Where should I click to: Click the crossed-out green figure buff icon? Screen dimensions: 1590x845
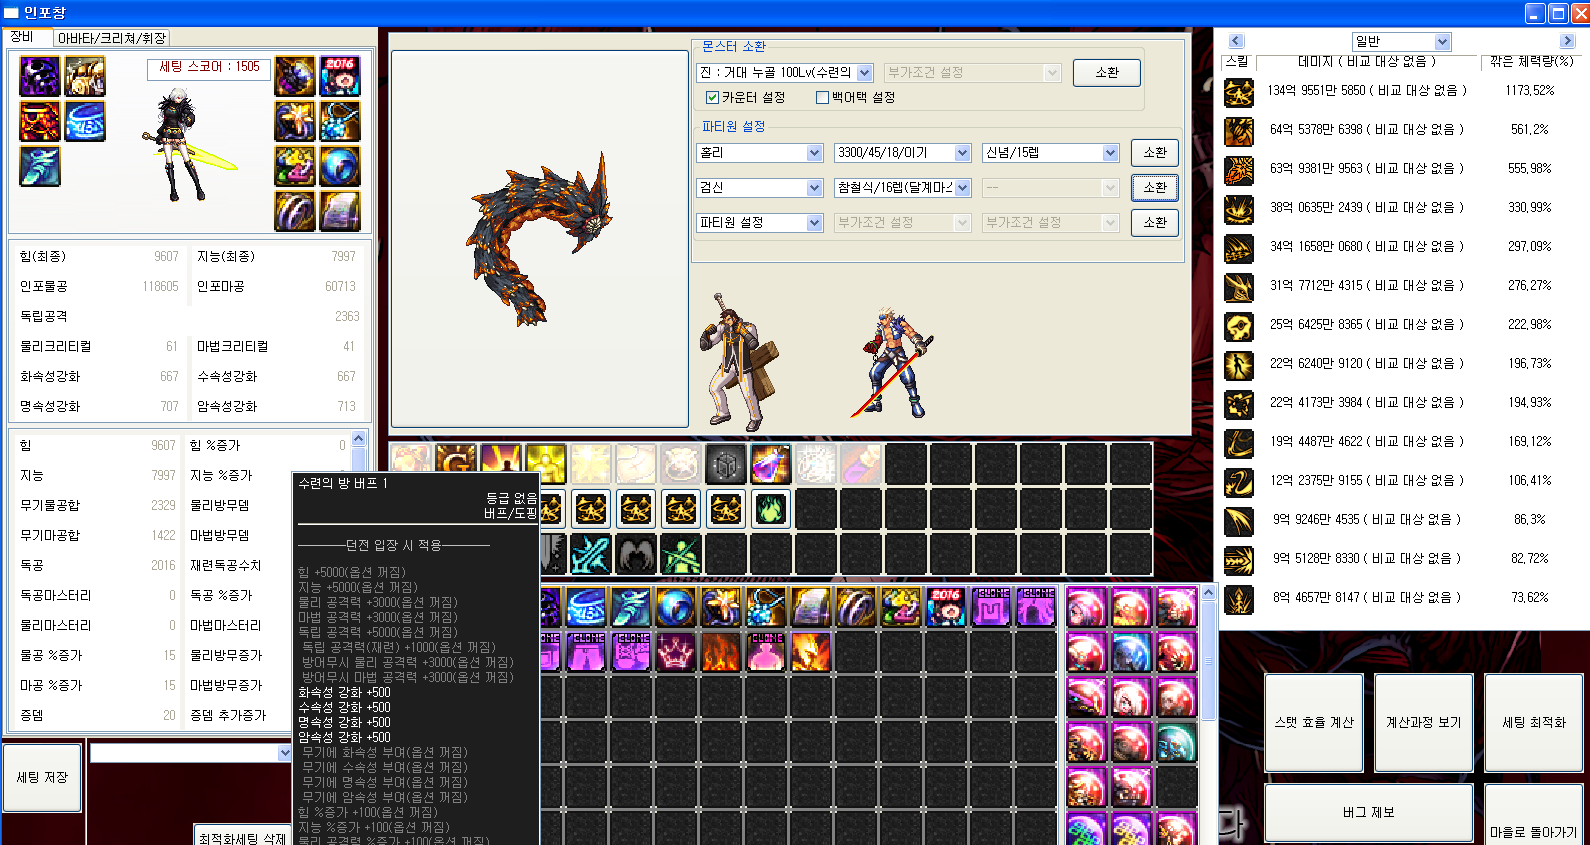681,554
